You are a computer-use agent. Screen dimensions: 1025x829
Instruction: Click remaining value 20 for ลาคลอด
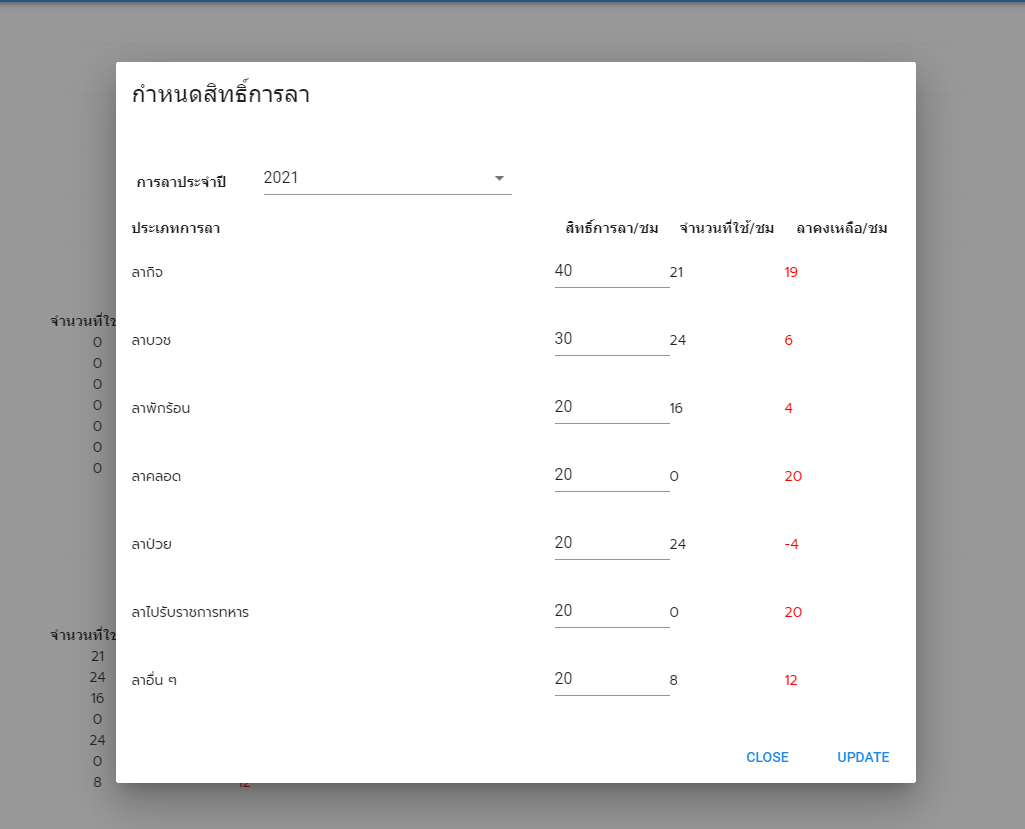tap(793, 476)
